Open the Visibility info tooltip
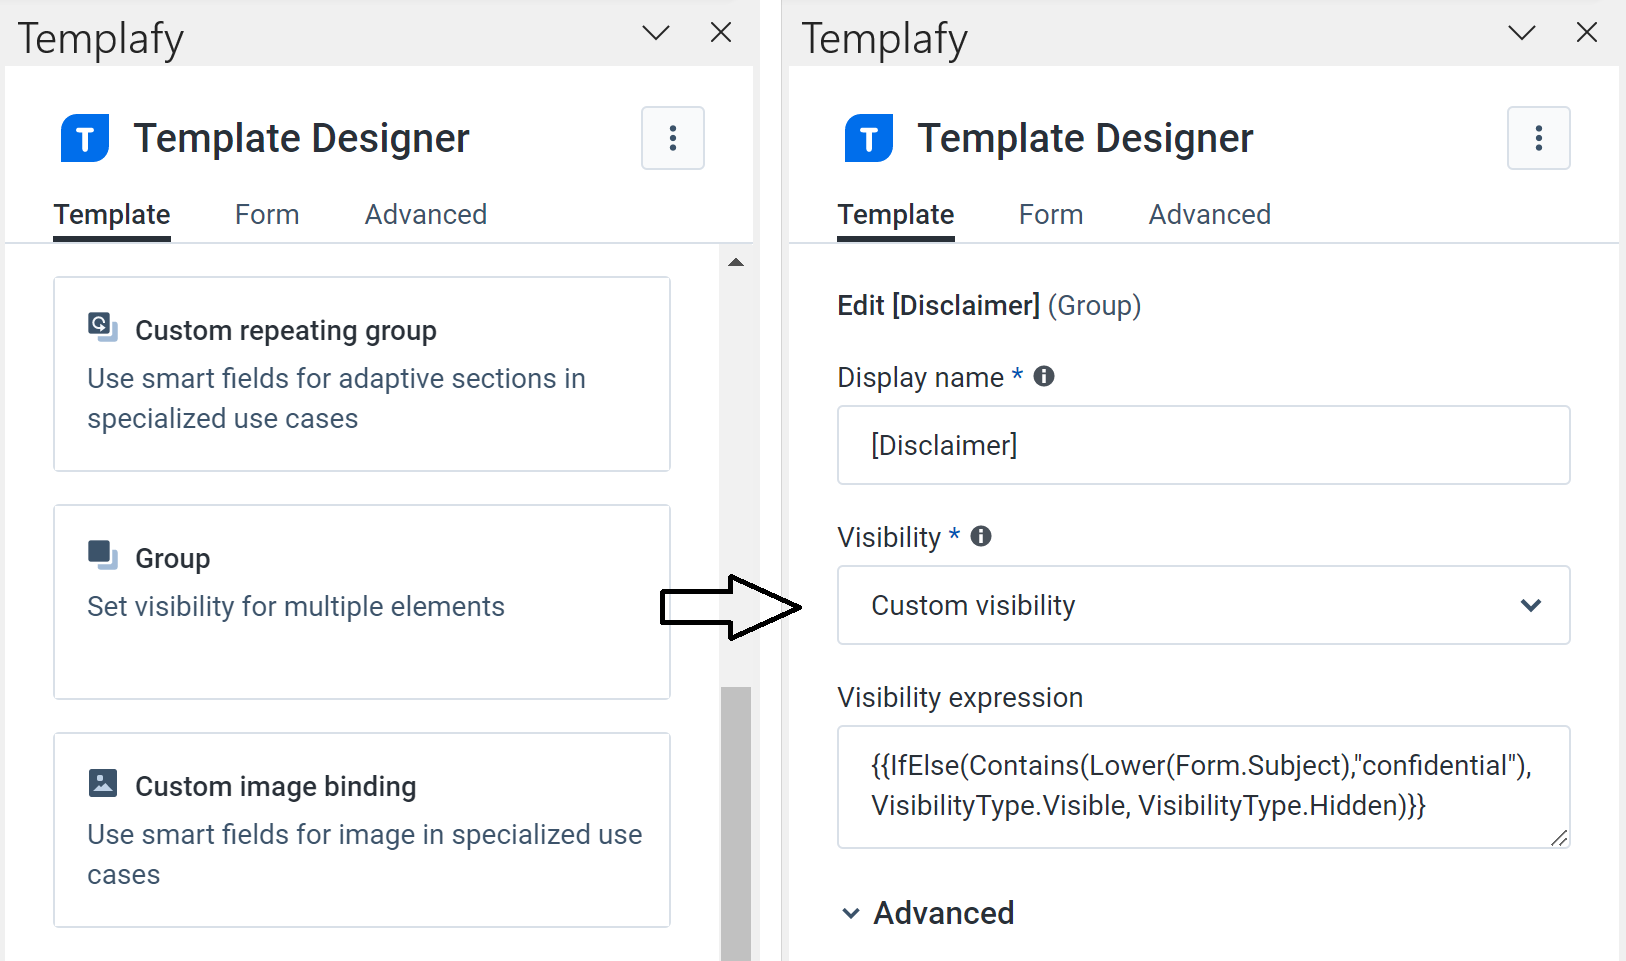 point(981,536)
